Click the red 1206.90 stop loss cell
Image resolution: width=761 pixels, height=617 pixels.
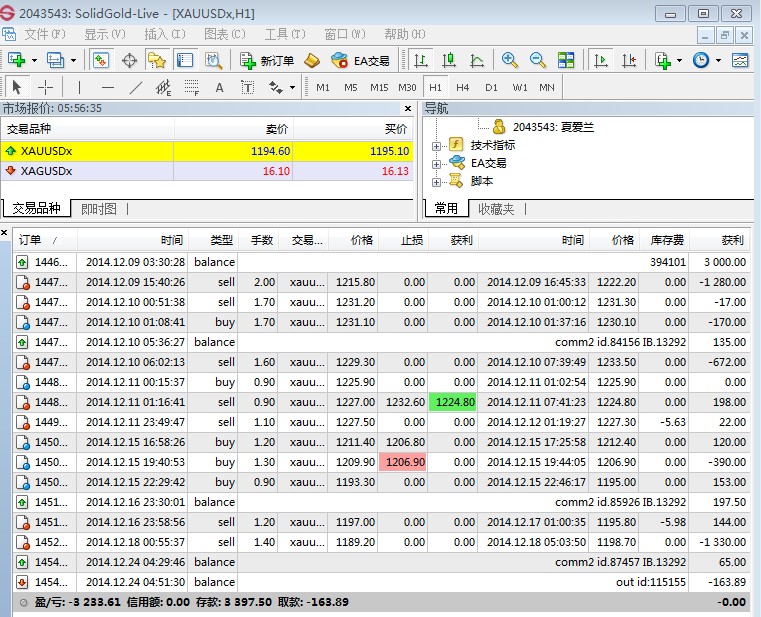click(403, 462)
